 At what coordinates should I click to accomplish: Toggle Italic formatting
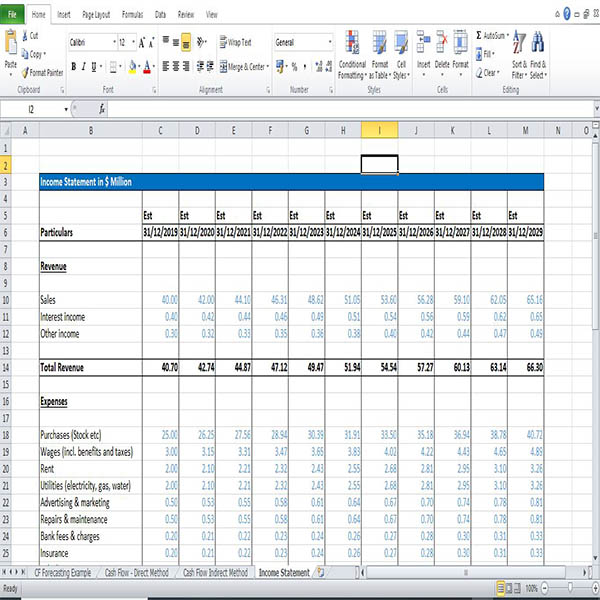(83, 67)
